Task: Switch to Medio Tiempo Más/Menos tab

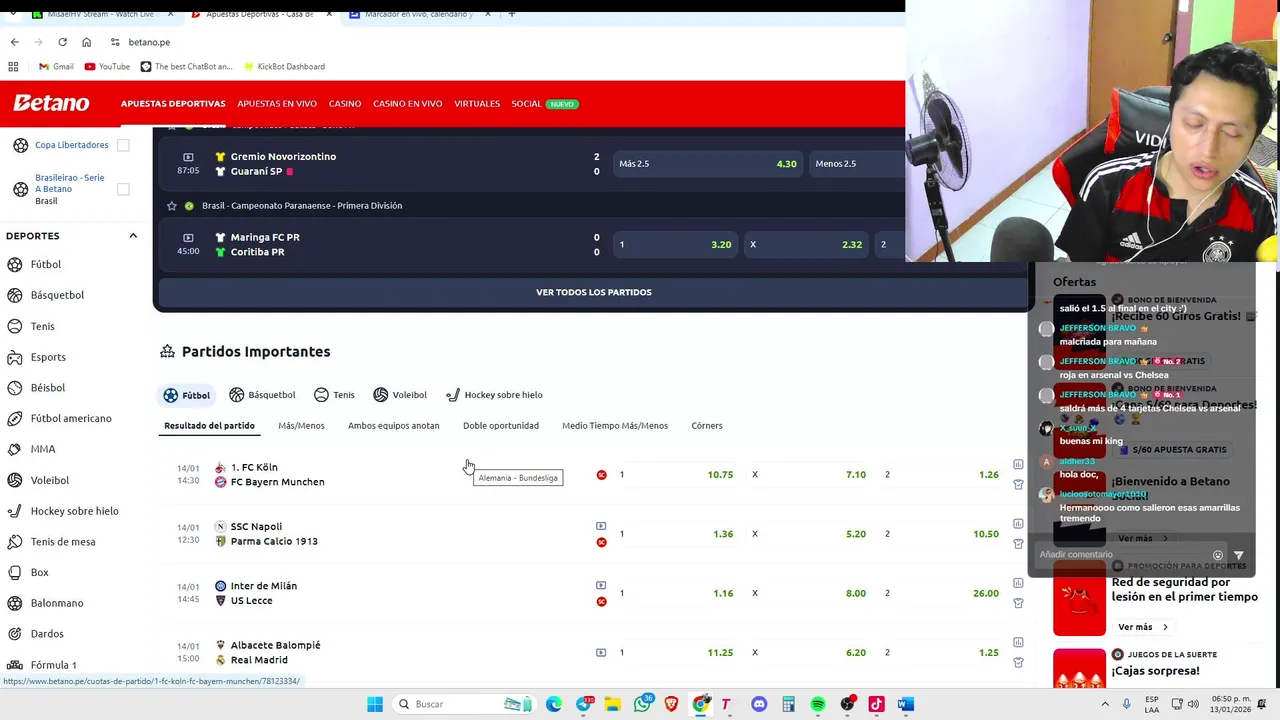Action: click(x=615, y=426)
